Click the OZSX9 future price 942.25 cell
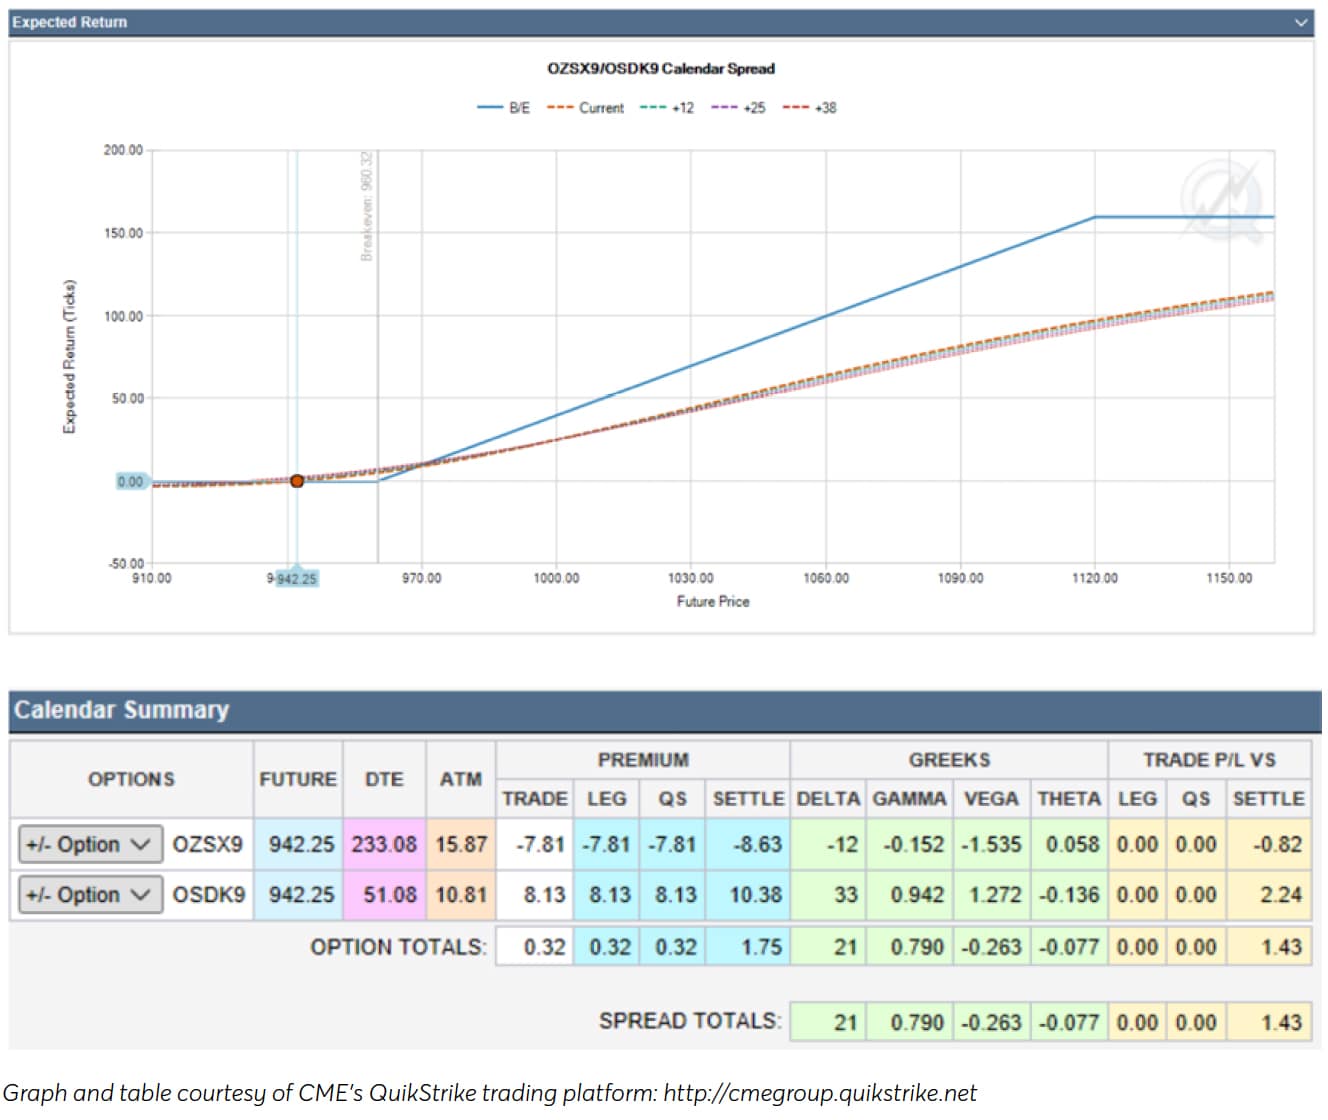The image size is (1328, 1120). tap(298, 845)
